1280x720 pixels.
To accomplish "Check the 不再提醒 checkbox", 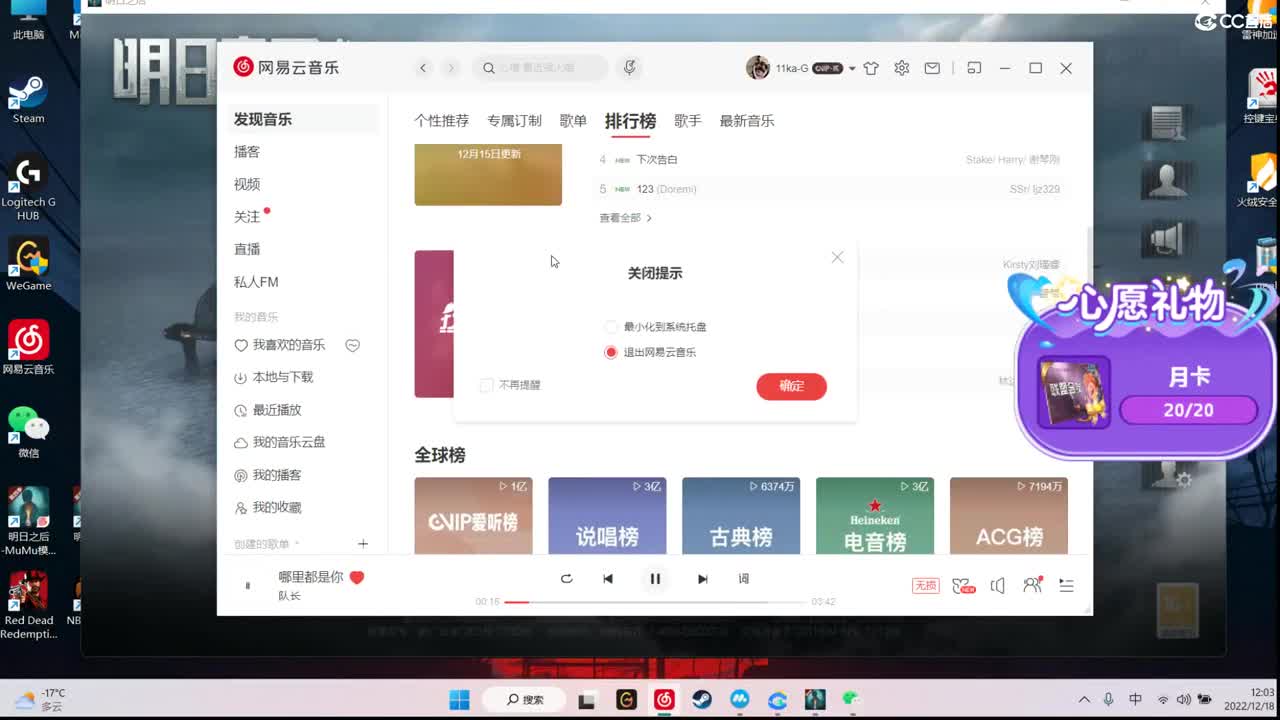I will click(486, 385).
